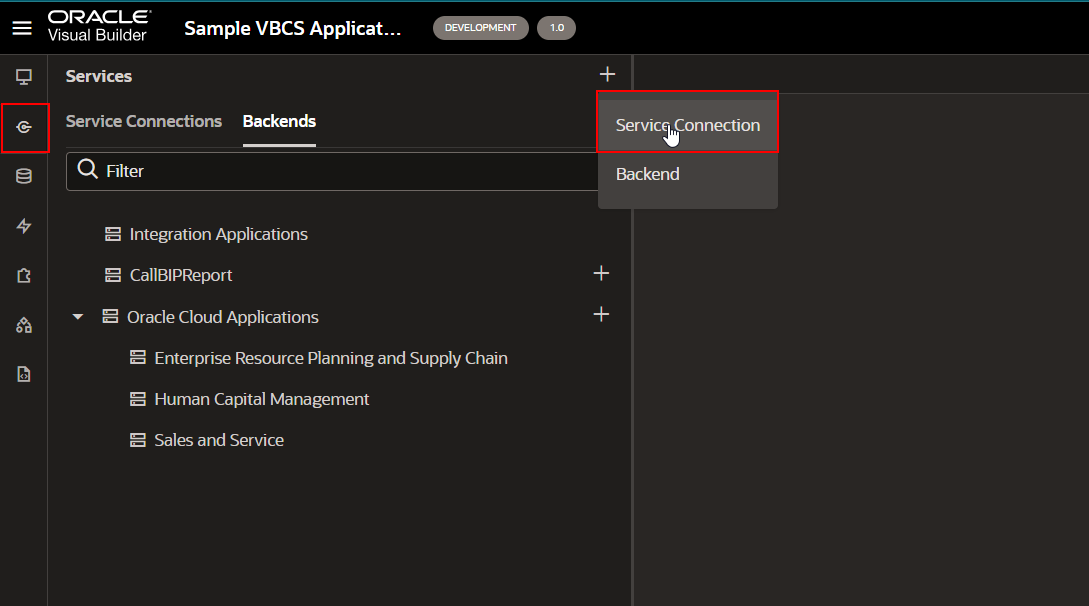The width and height of the screenshot is (1089, 606).
Task: Click the Enterprise Resource Planning backend icon
Action: click(138, 357)
